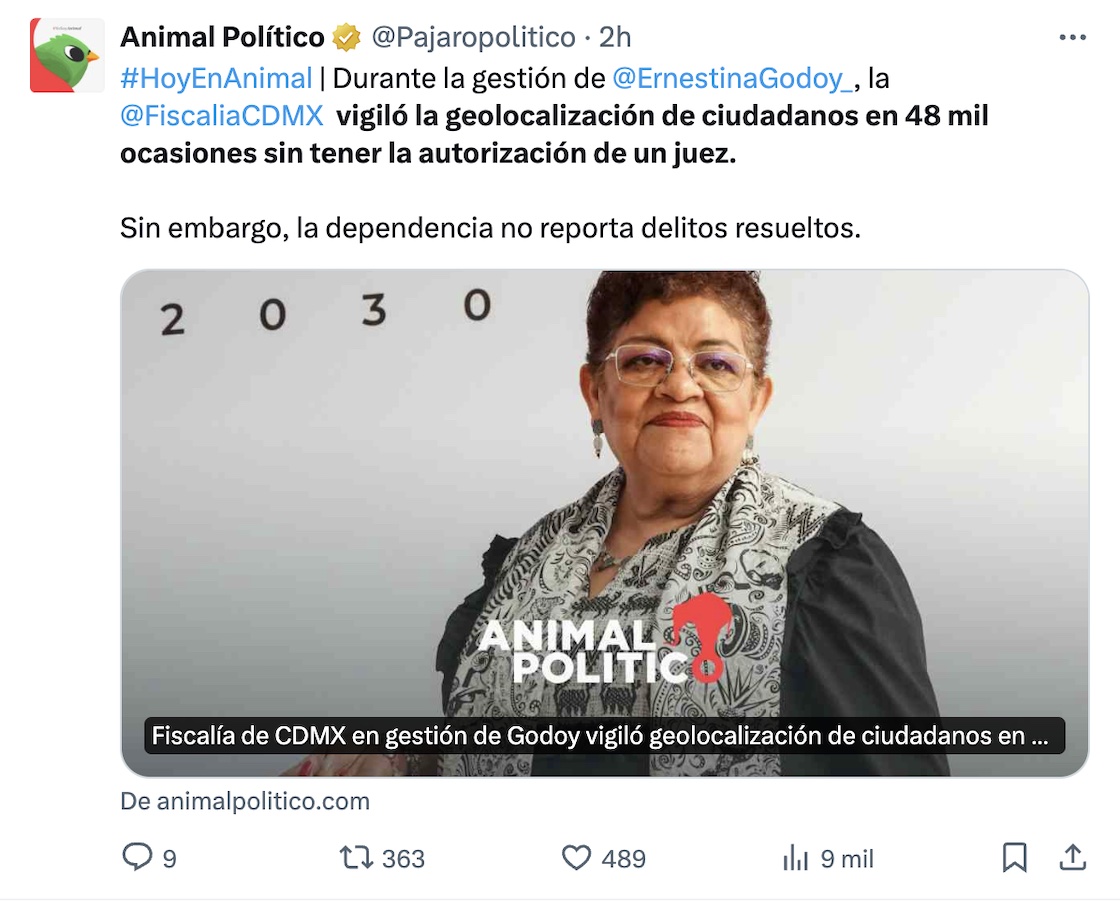Open the three-dot more options menu
Image resolution: width=1120 pixels, height=906 pixels.
[1072, 38]
